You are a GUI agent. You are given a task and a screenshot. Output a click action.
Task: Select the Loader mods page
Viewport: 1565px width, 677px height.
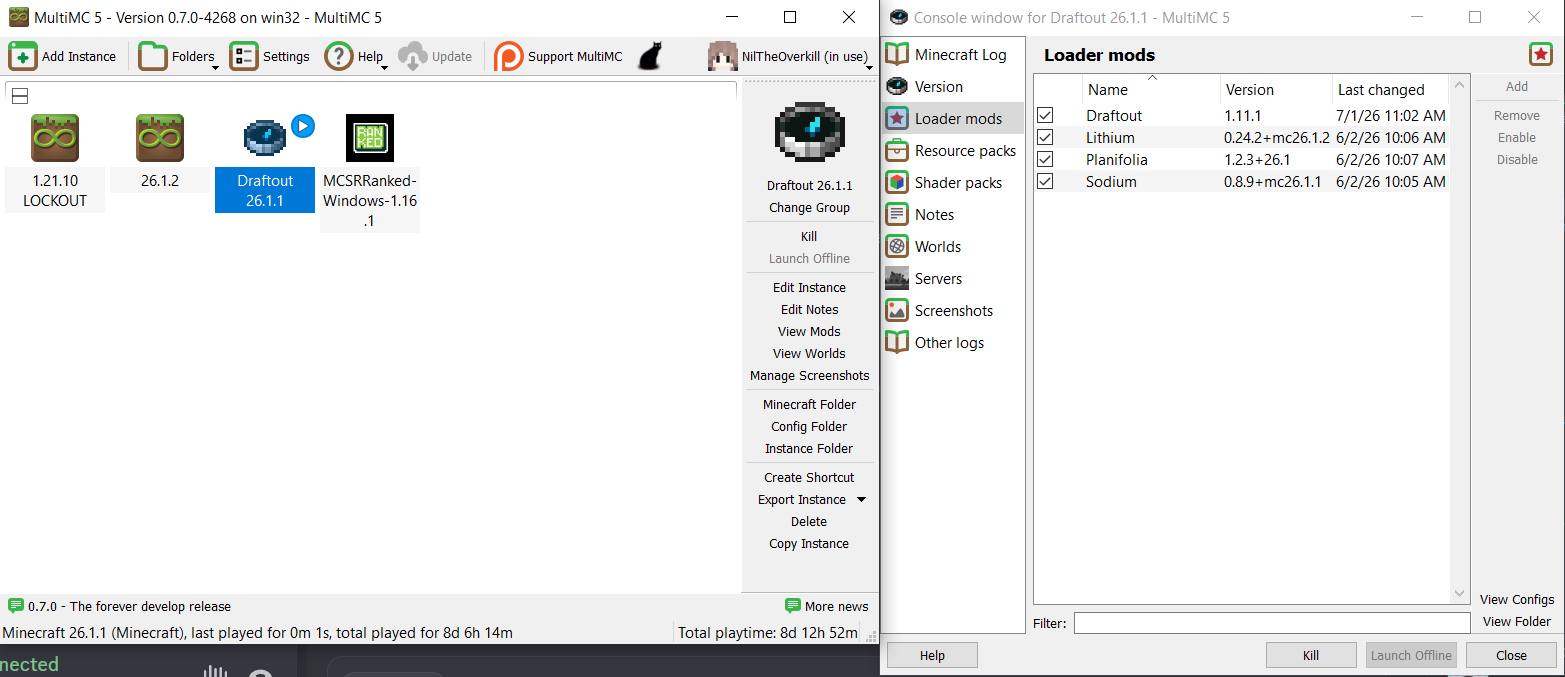coord(953,119)
